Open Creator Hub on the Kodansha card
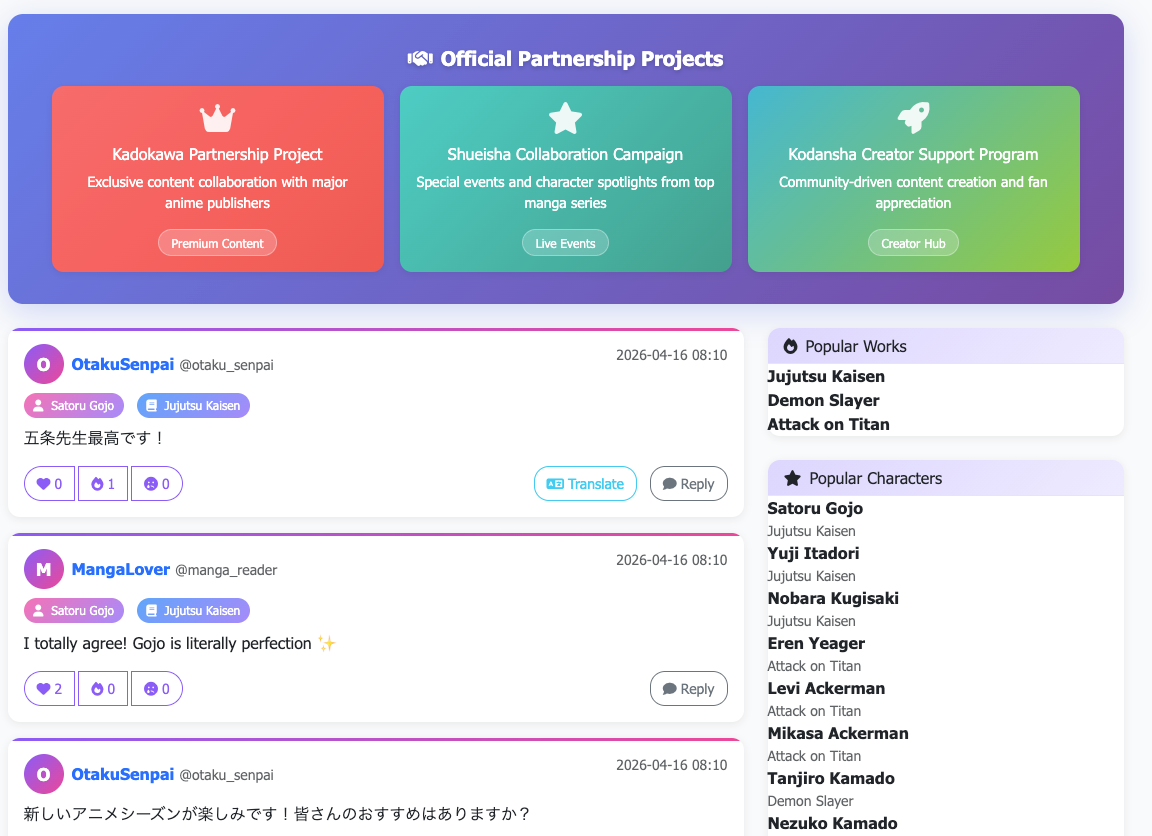This screenshot has width=1152, height=836. (913, 242)
